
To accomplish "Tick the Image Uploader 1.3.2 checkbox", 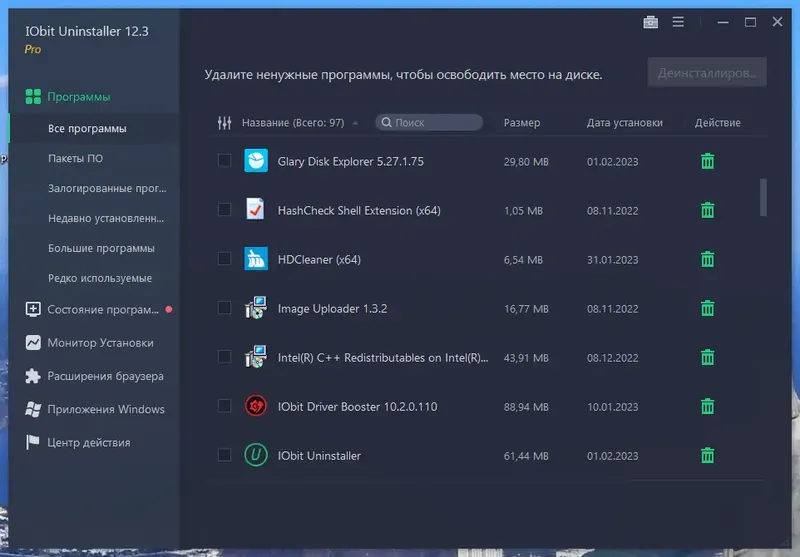I will [224, 308].
